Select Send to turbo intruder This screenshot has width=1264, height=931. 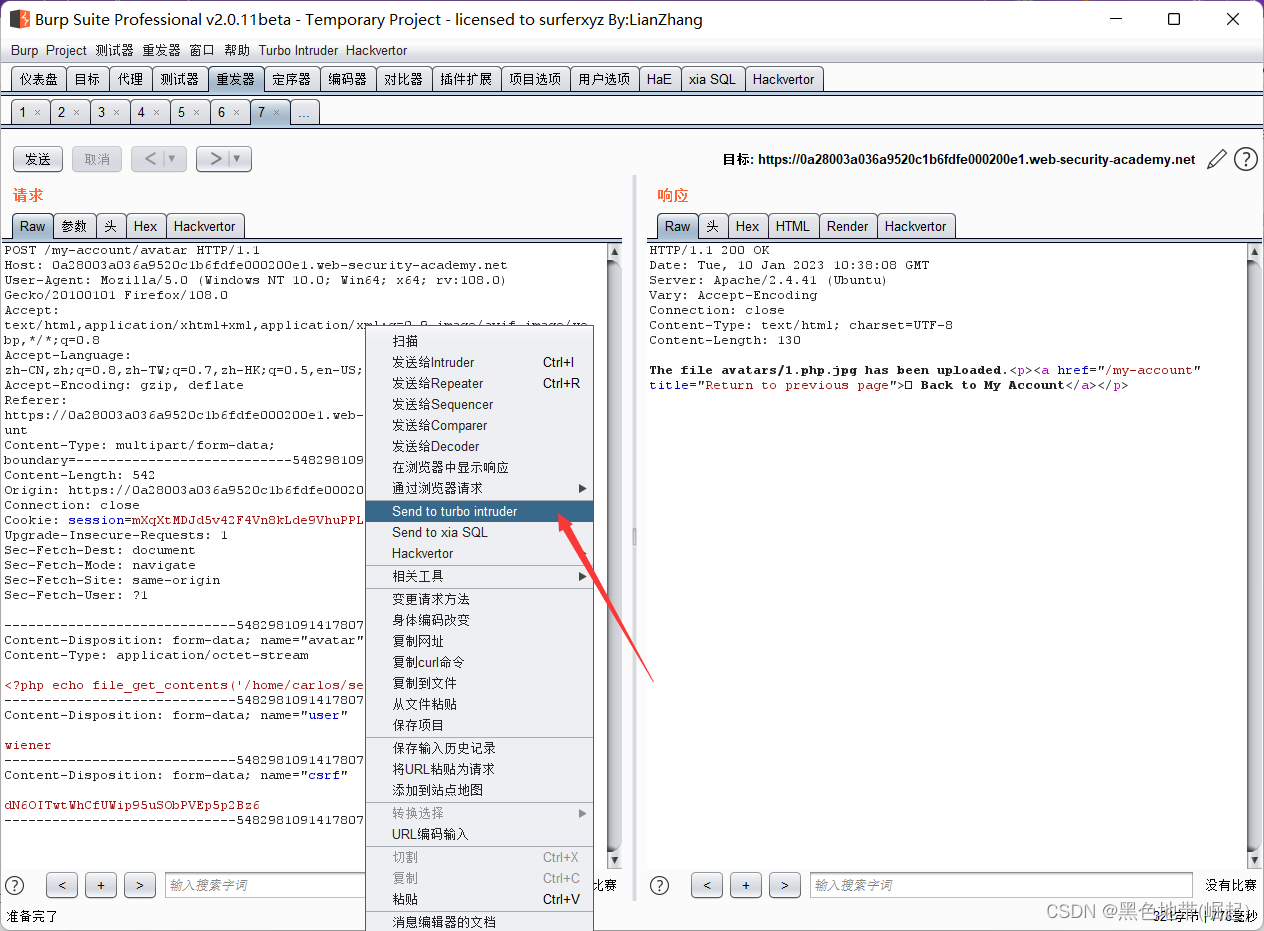[479, 511]
